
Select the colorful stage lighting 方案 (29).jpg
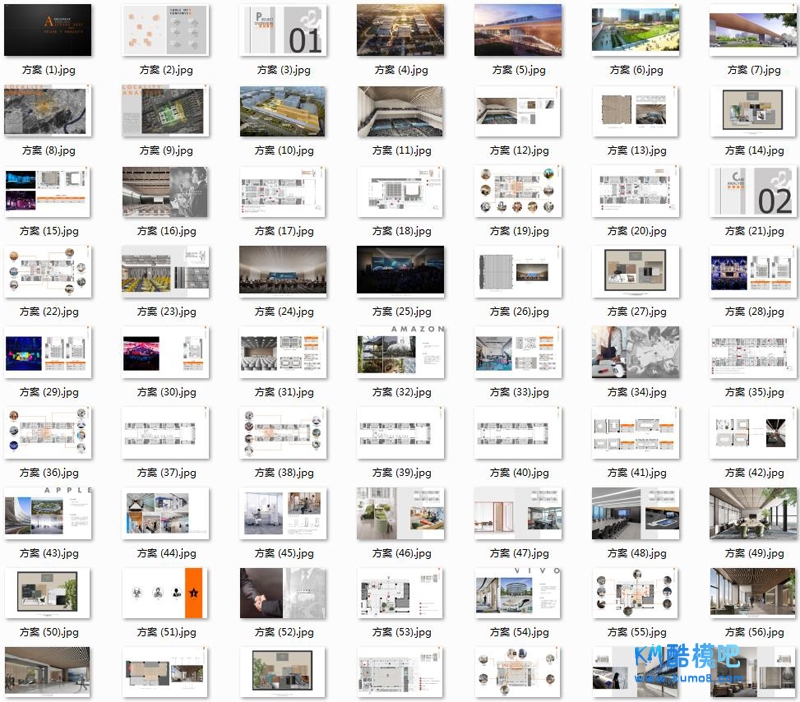click(48, 352)
